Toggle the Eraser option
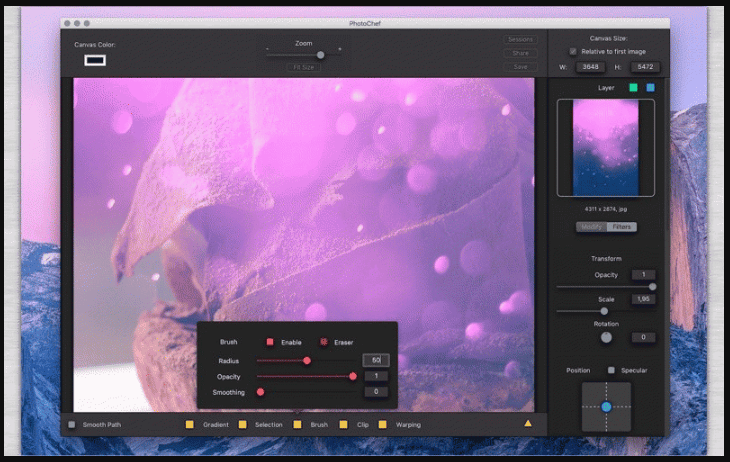The image size is (730, 462). pos(324,342)
